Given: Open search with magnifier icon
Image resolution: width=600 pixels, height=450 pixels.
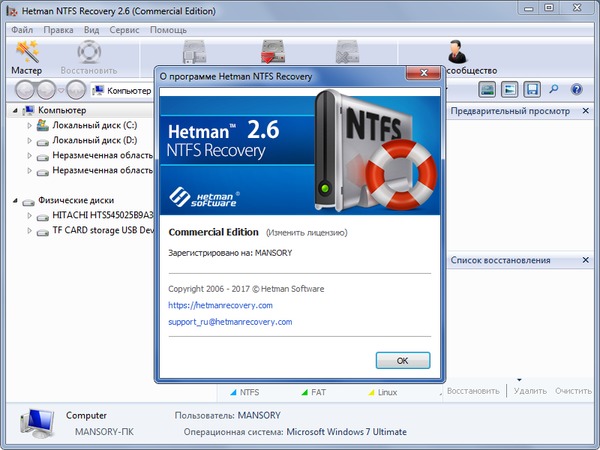Looking at the screenshot, I should point(554,90).
